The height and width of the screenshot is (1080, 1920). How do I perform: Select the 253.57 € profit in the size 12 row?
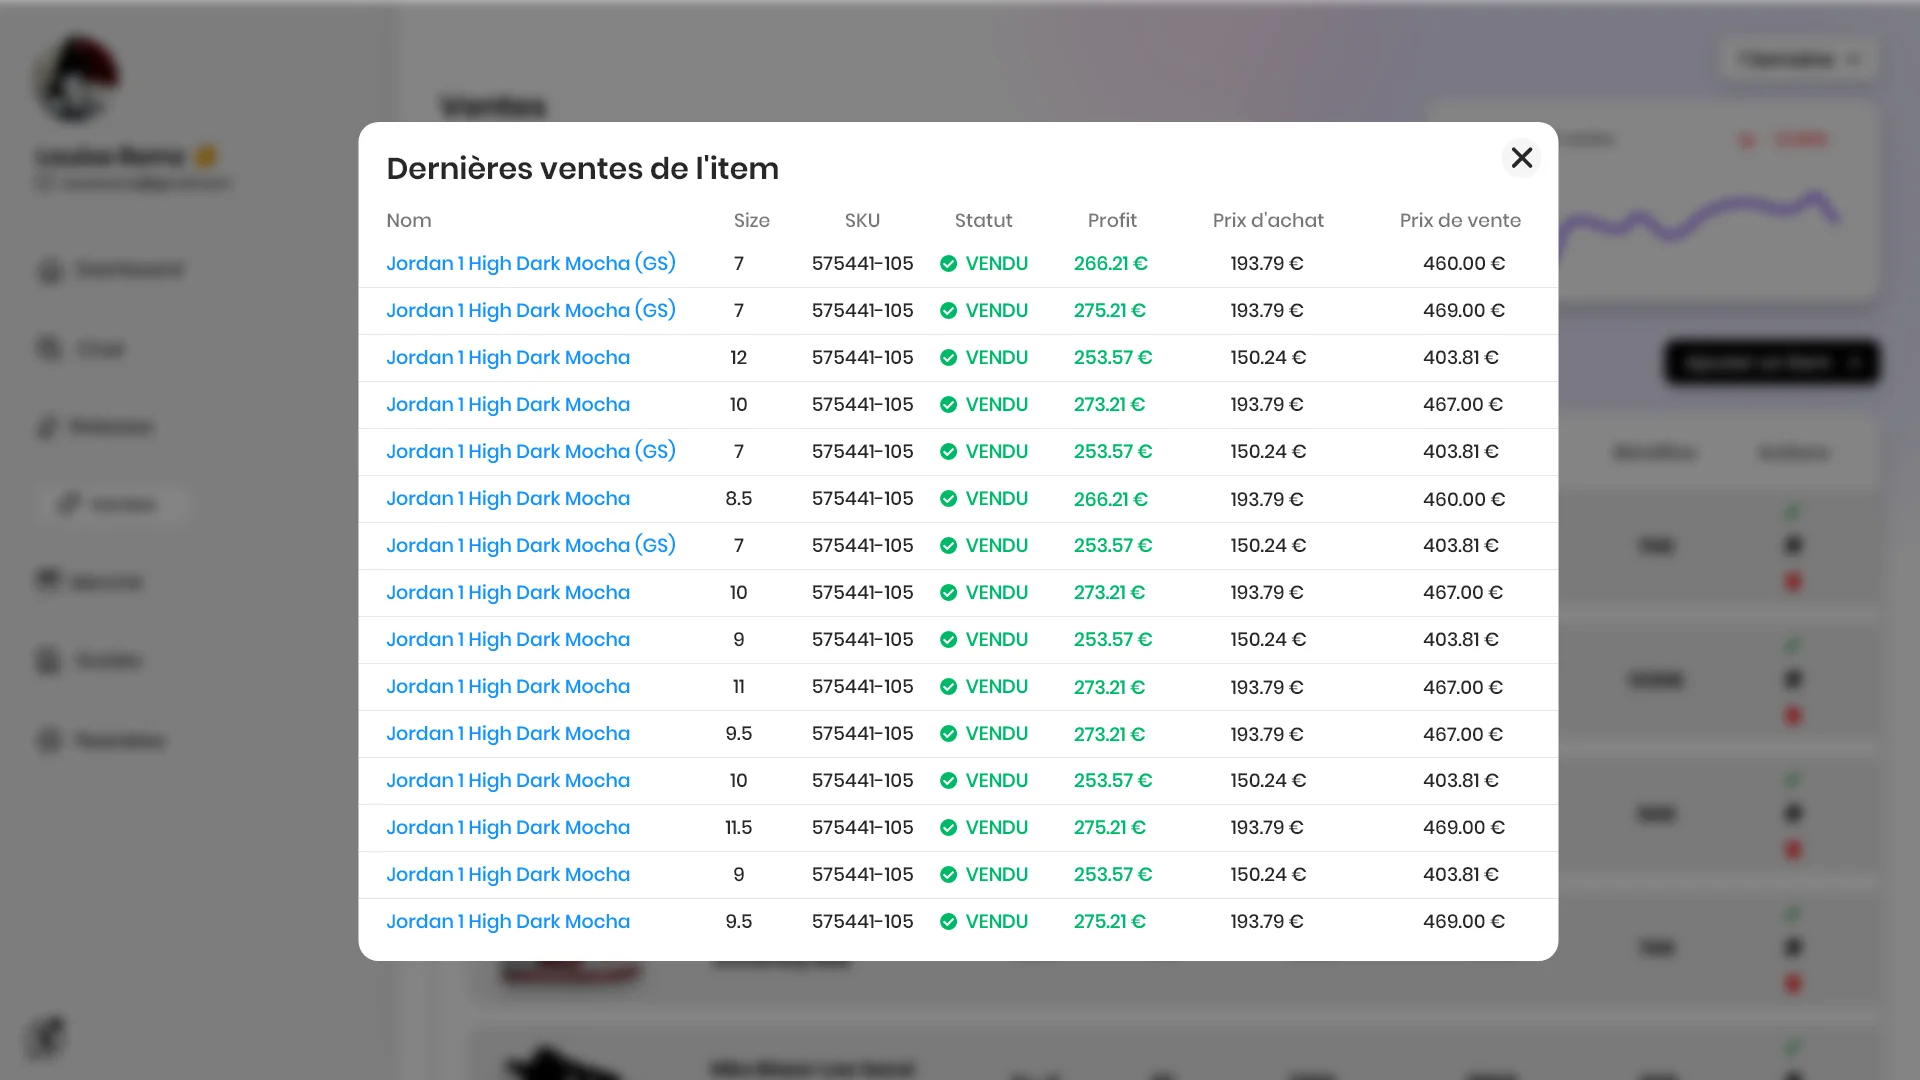tap(1113, 358)
